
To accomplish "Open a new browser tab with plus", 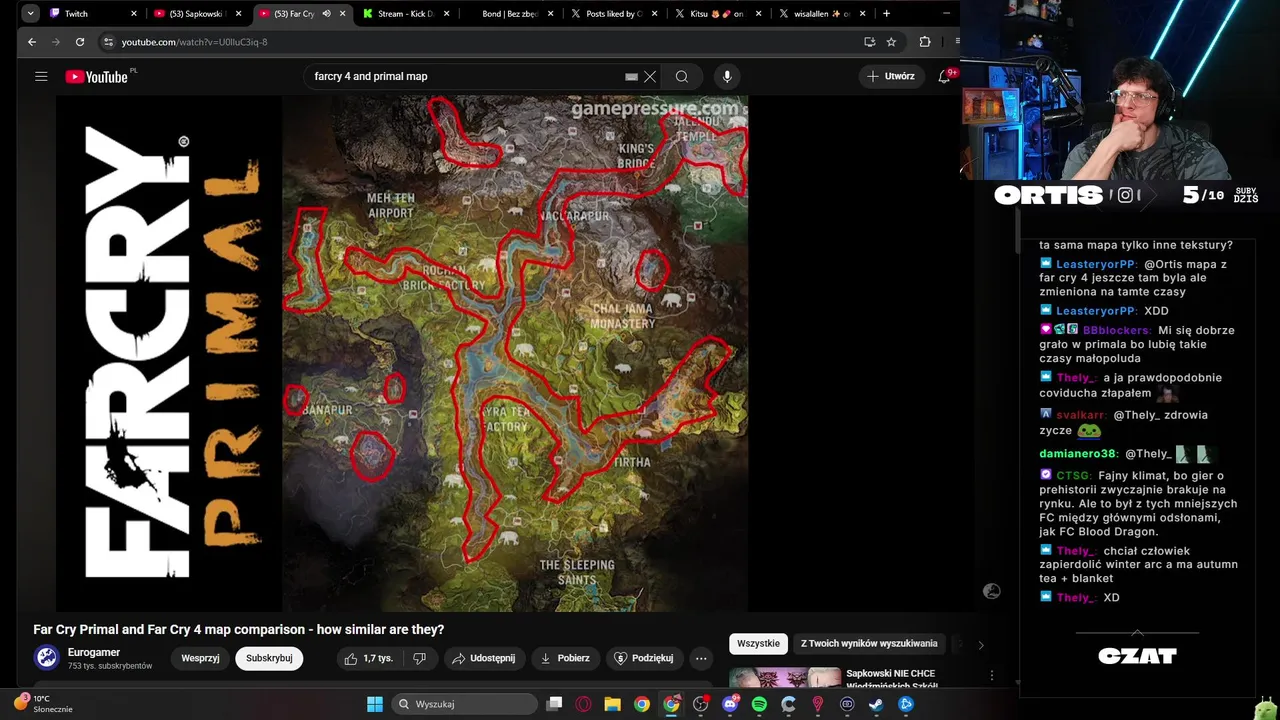I will pyautogui.click(x=886, y=14).
